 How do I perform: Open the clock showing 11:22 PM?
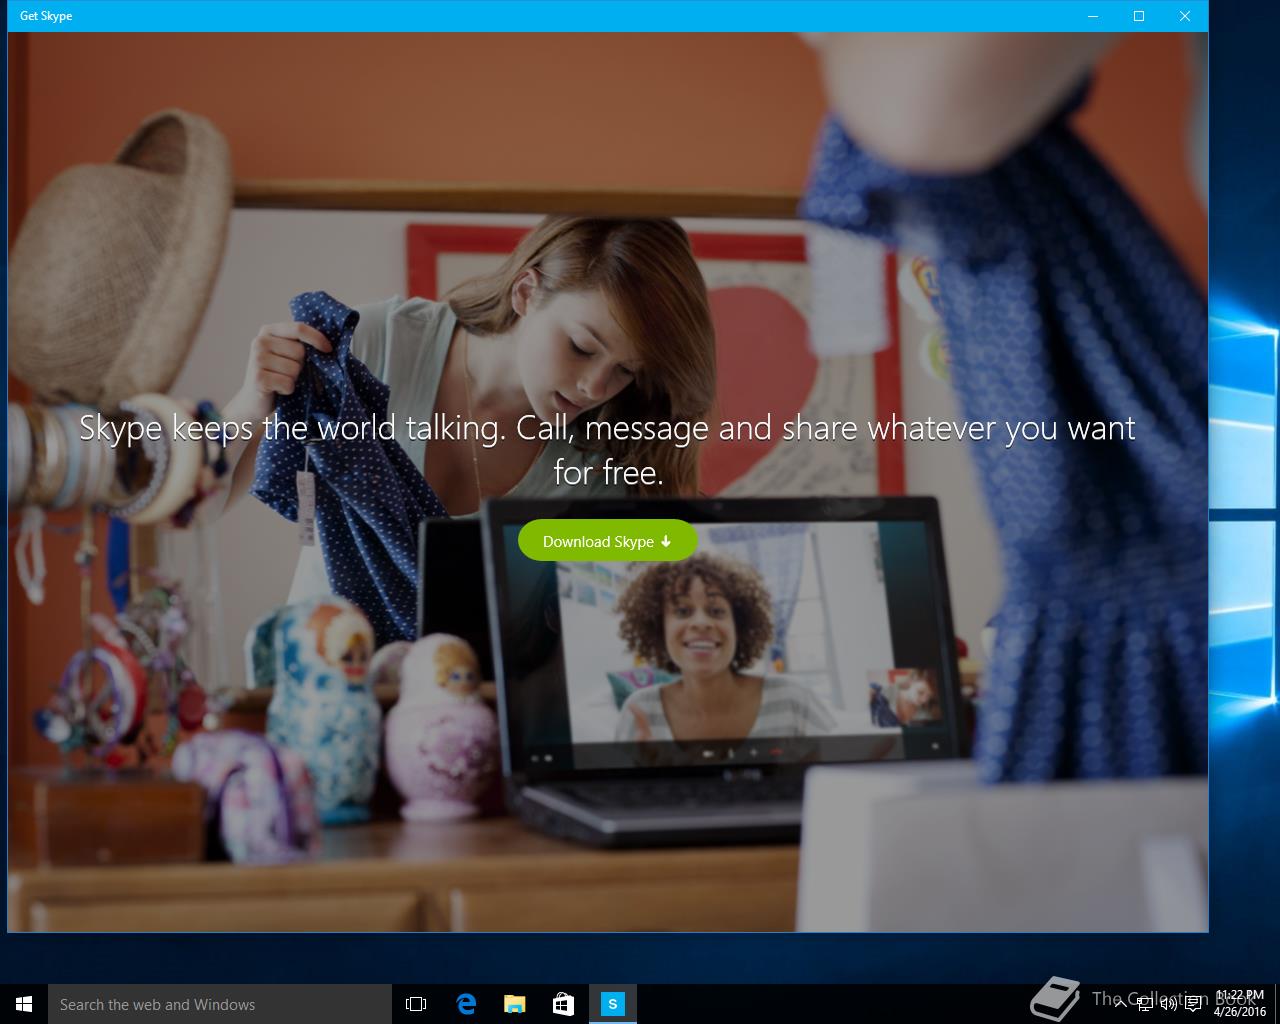(x=1240, y=1004)
